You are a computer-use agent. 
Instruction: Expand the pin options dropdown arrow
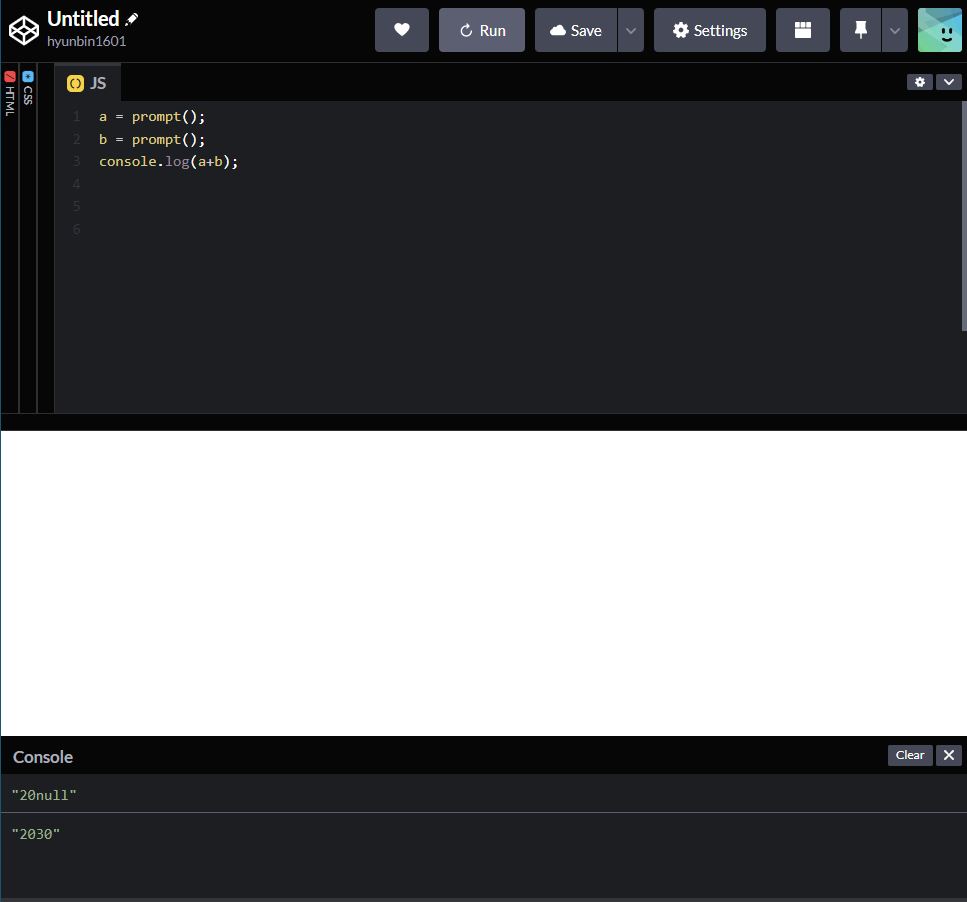click(x=895, y=30)
